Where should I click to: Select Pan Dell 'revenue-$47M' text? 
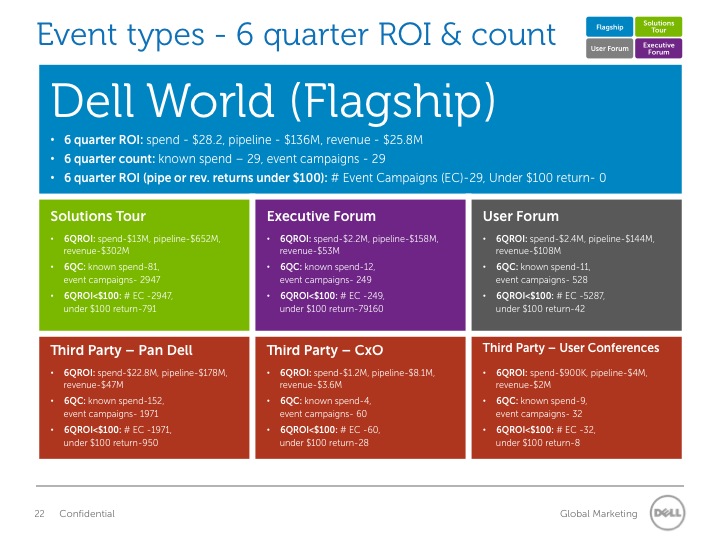pyautogui.click(x=93, y=385)
